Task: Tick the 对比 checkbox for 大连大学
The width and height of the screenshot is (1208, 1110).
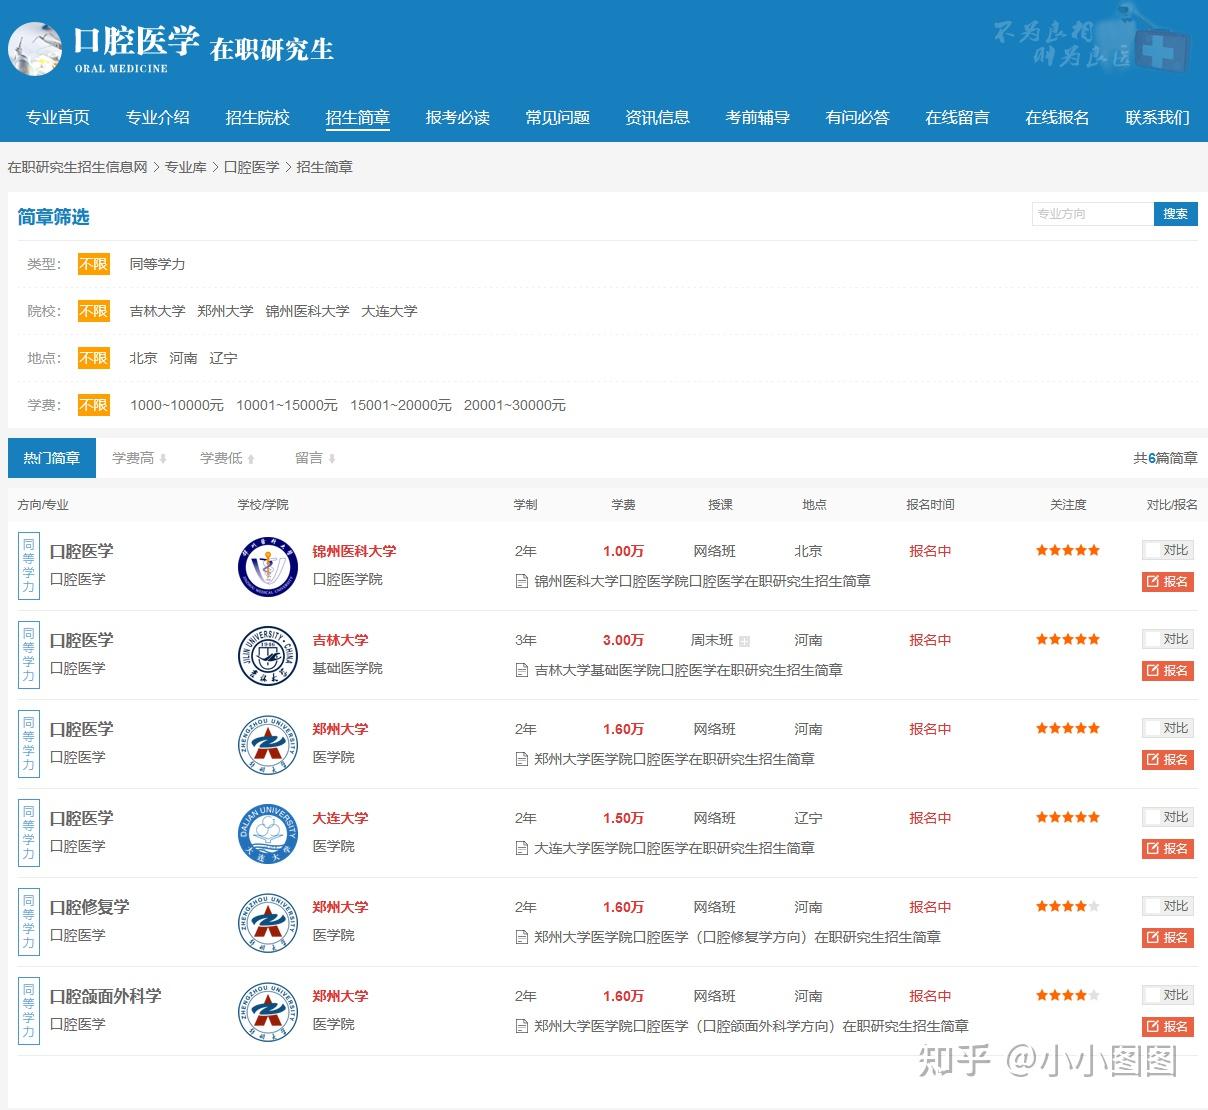Action: (1151, 817)
